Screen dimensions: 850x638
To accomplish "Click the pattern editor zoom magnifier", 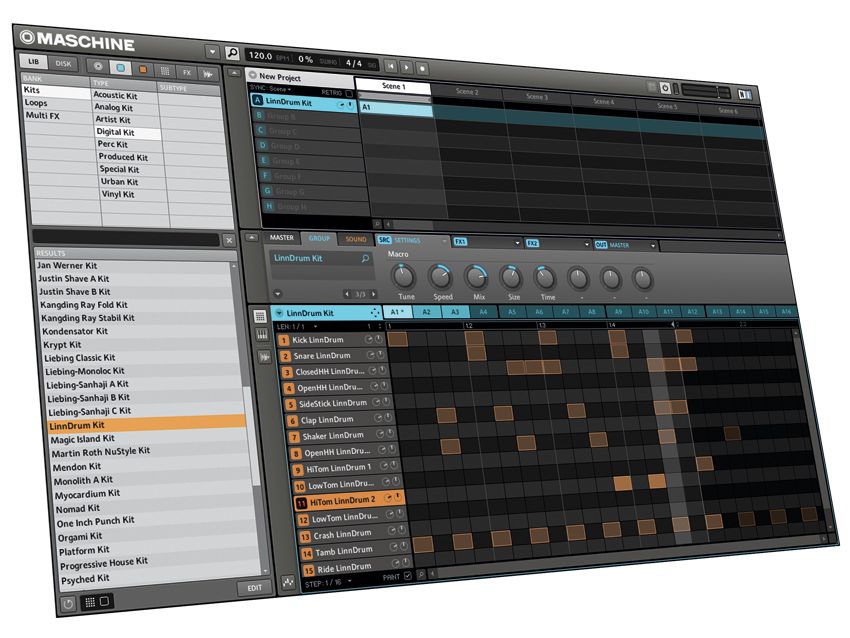I will (x=421, y=574).
